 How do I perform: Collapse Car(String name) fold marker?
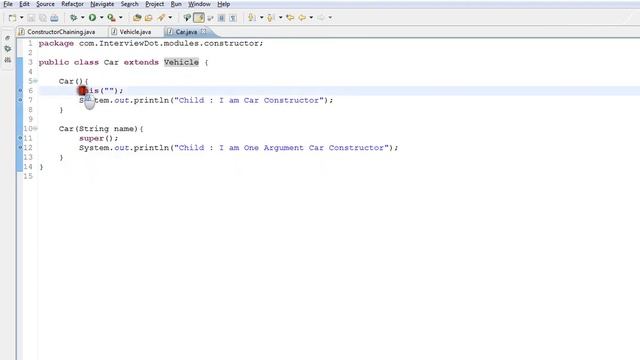pos(35,129)
